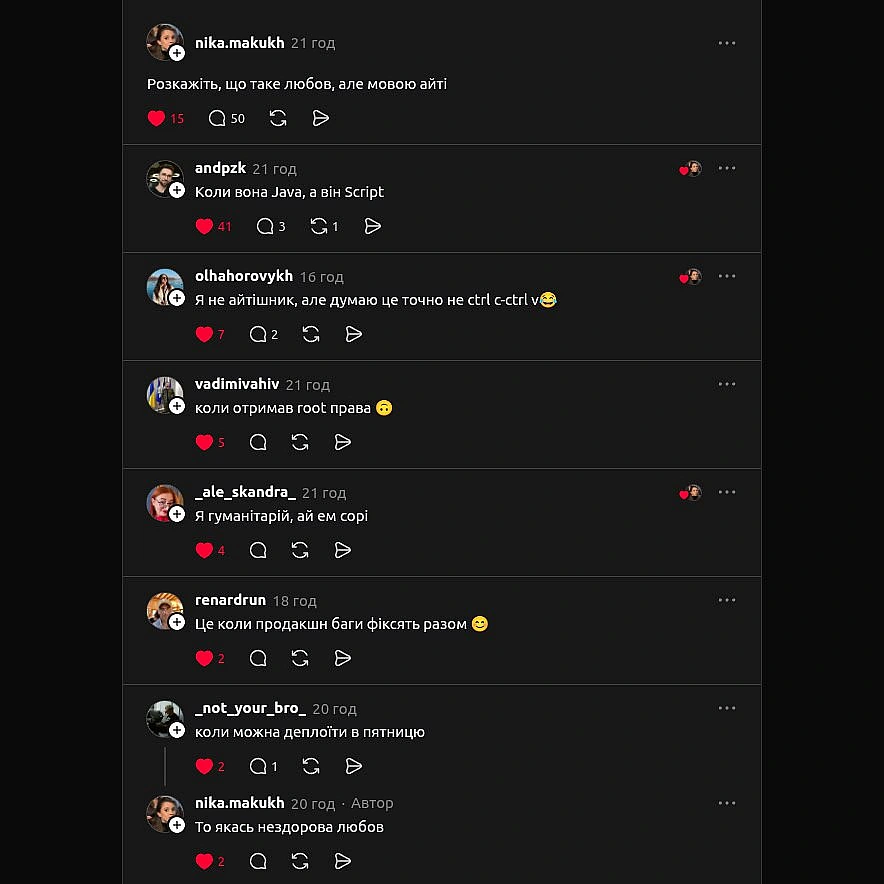Reply to olhahorovykh's ctrl c-ctrl v comment
The height and width of the screenshot is (884, 884).
point(258,334)
